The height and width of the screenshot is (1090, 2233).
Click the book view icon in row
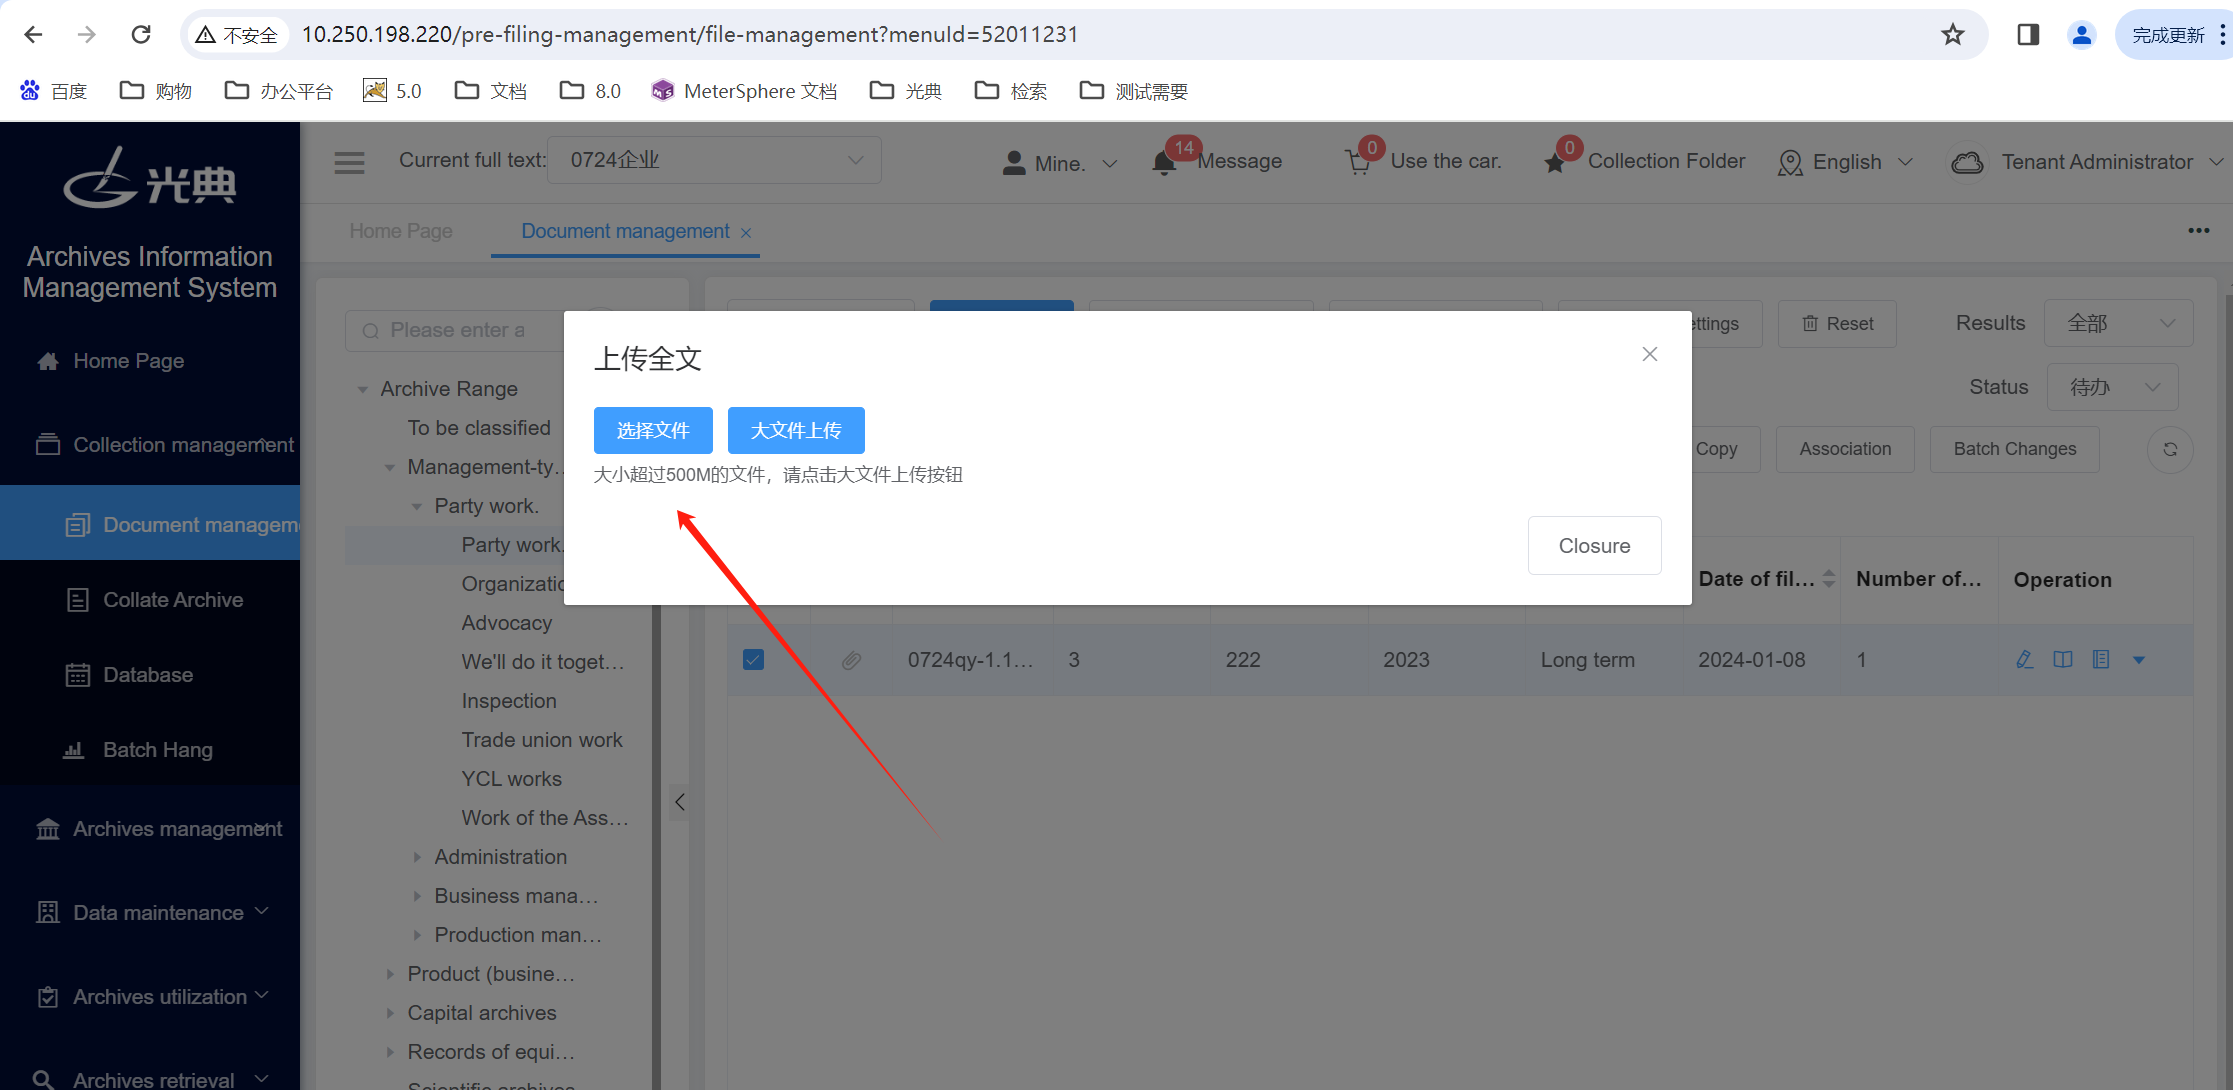pyautogui.click(x=2062, y=660)
